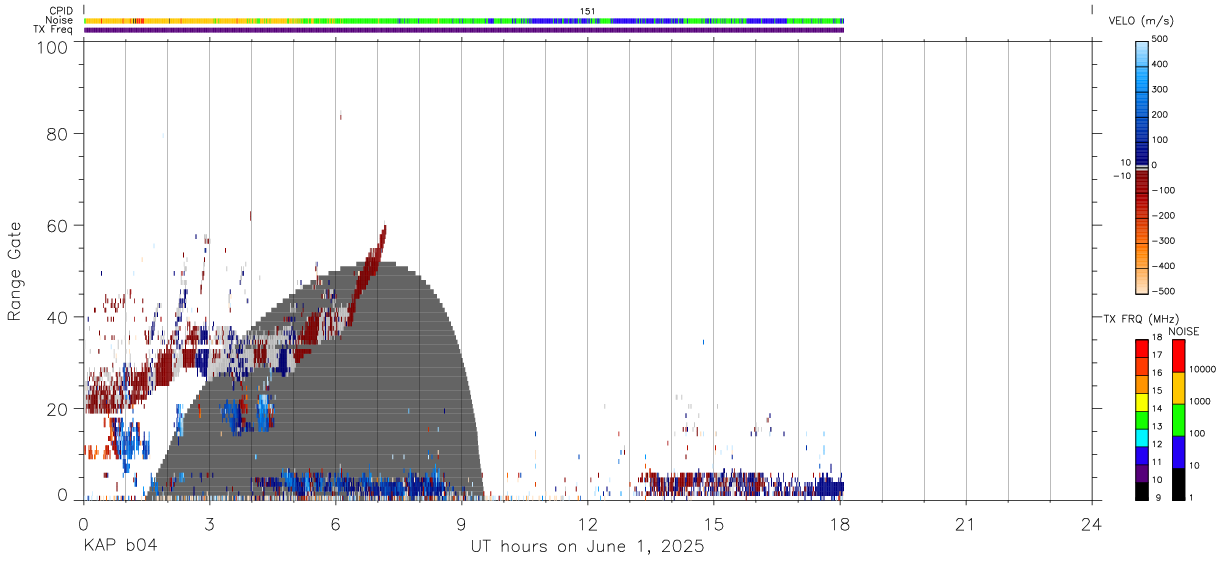Click the UT hours on June 1, 2025 label
Image resolution: width=1228 pixels, height=567 pixels.
tap(588, 547)
